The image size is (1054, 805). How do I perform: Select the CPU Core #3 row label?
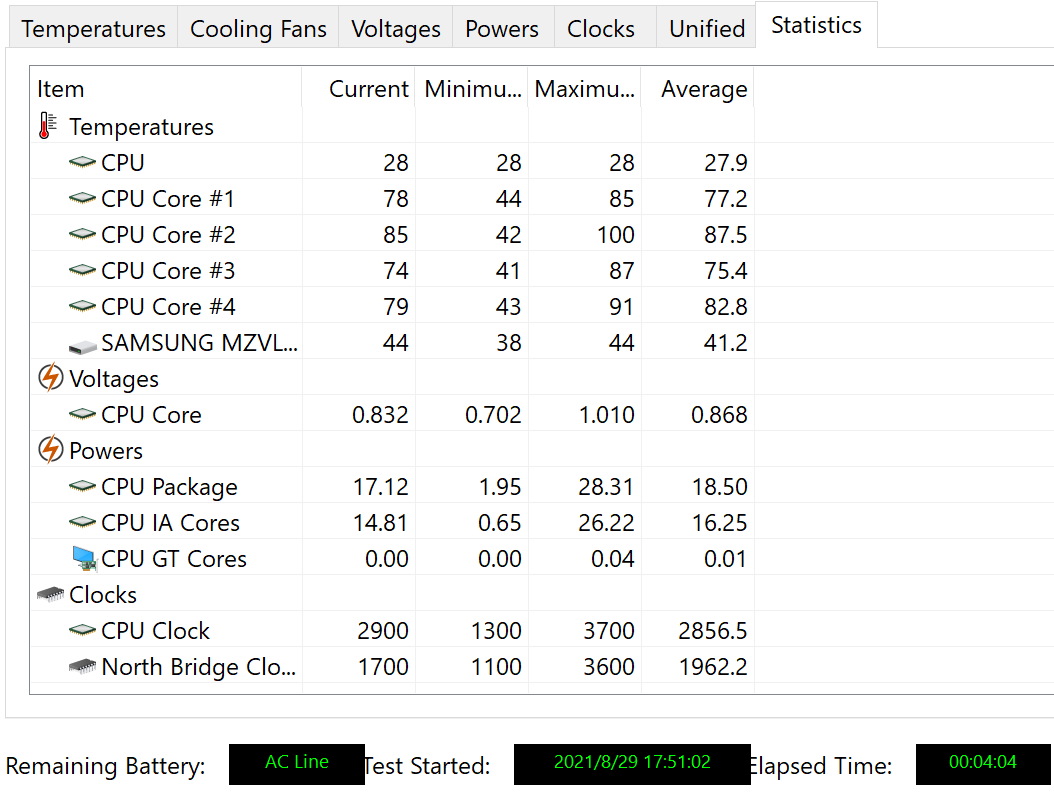(168, 271)
